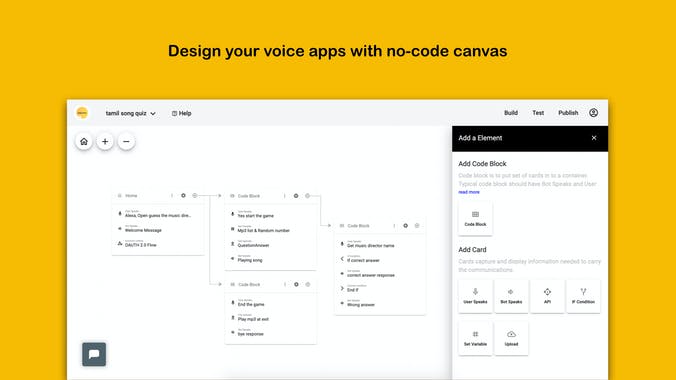Zoom in the canvas with plus button
The height and width of the screenshot is (380, 676).
tap(105, 141)
